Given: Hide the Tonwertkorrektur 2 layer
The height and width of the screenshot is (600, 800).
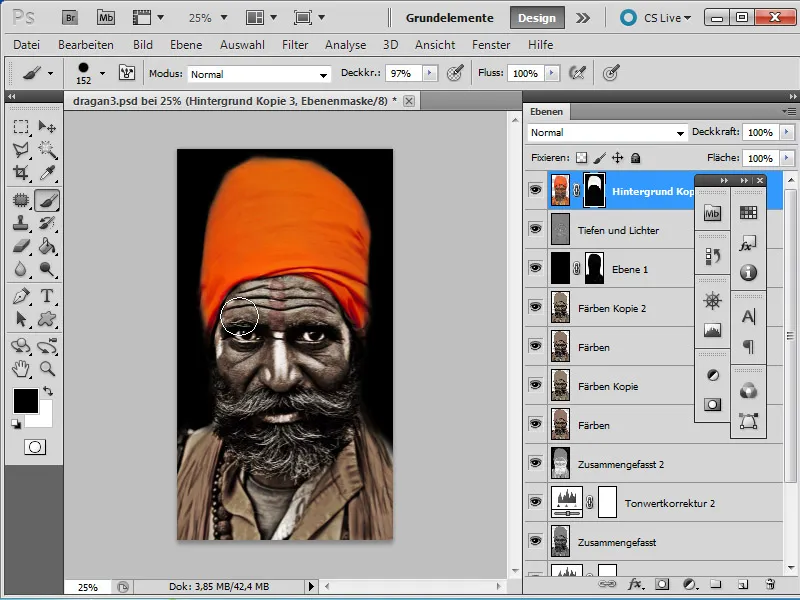Looking at the screenshot, I should (535, 502).
